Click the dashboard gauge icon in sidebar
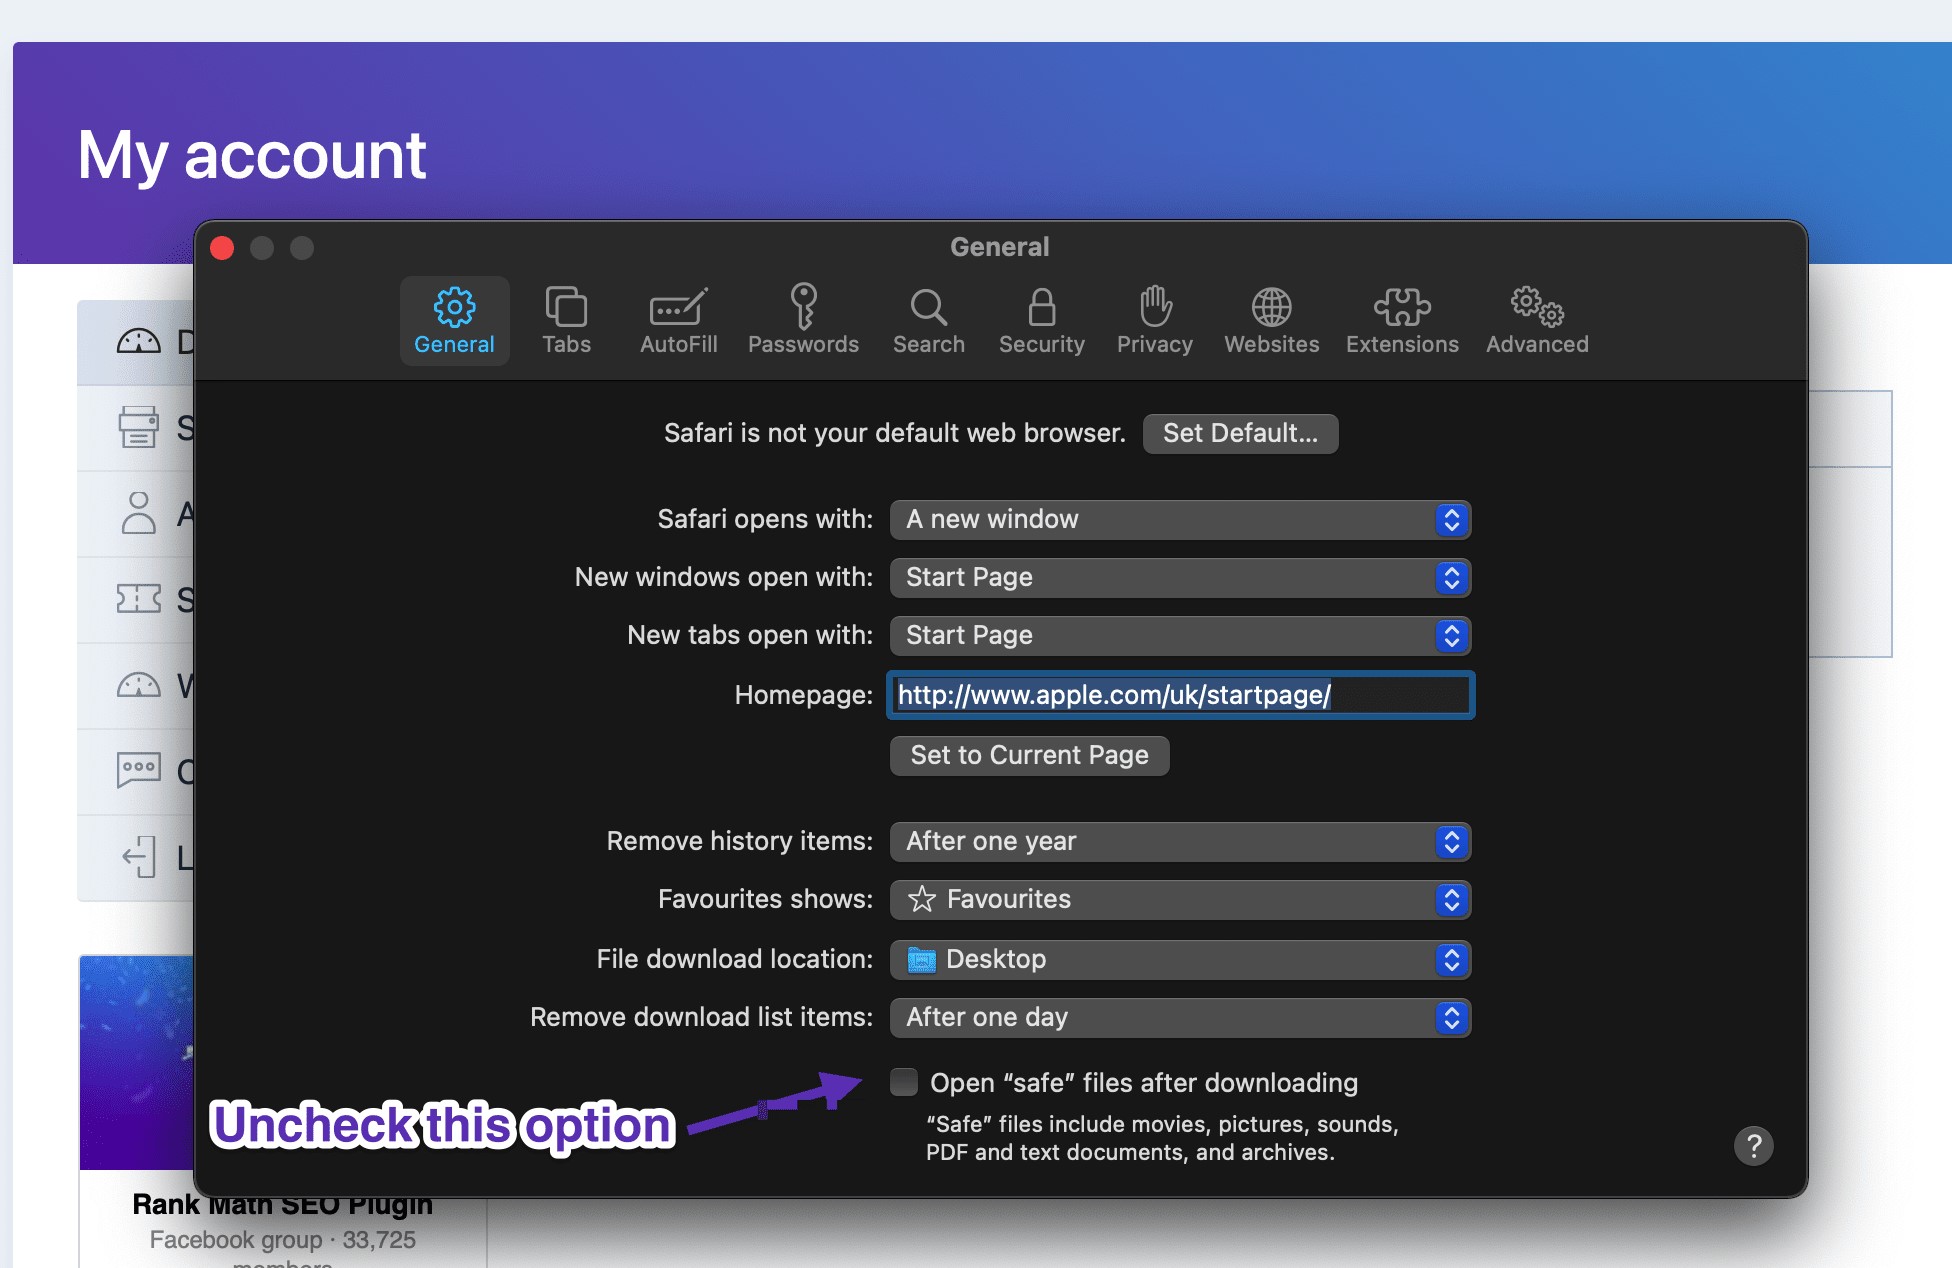 click(x=138, y=342)
